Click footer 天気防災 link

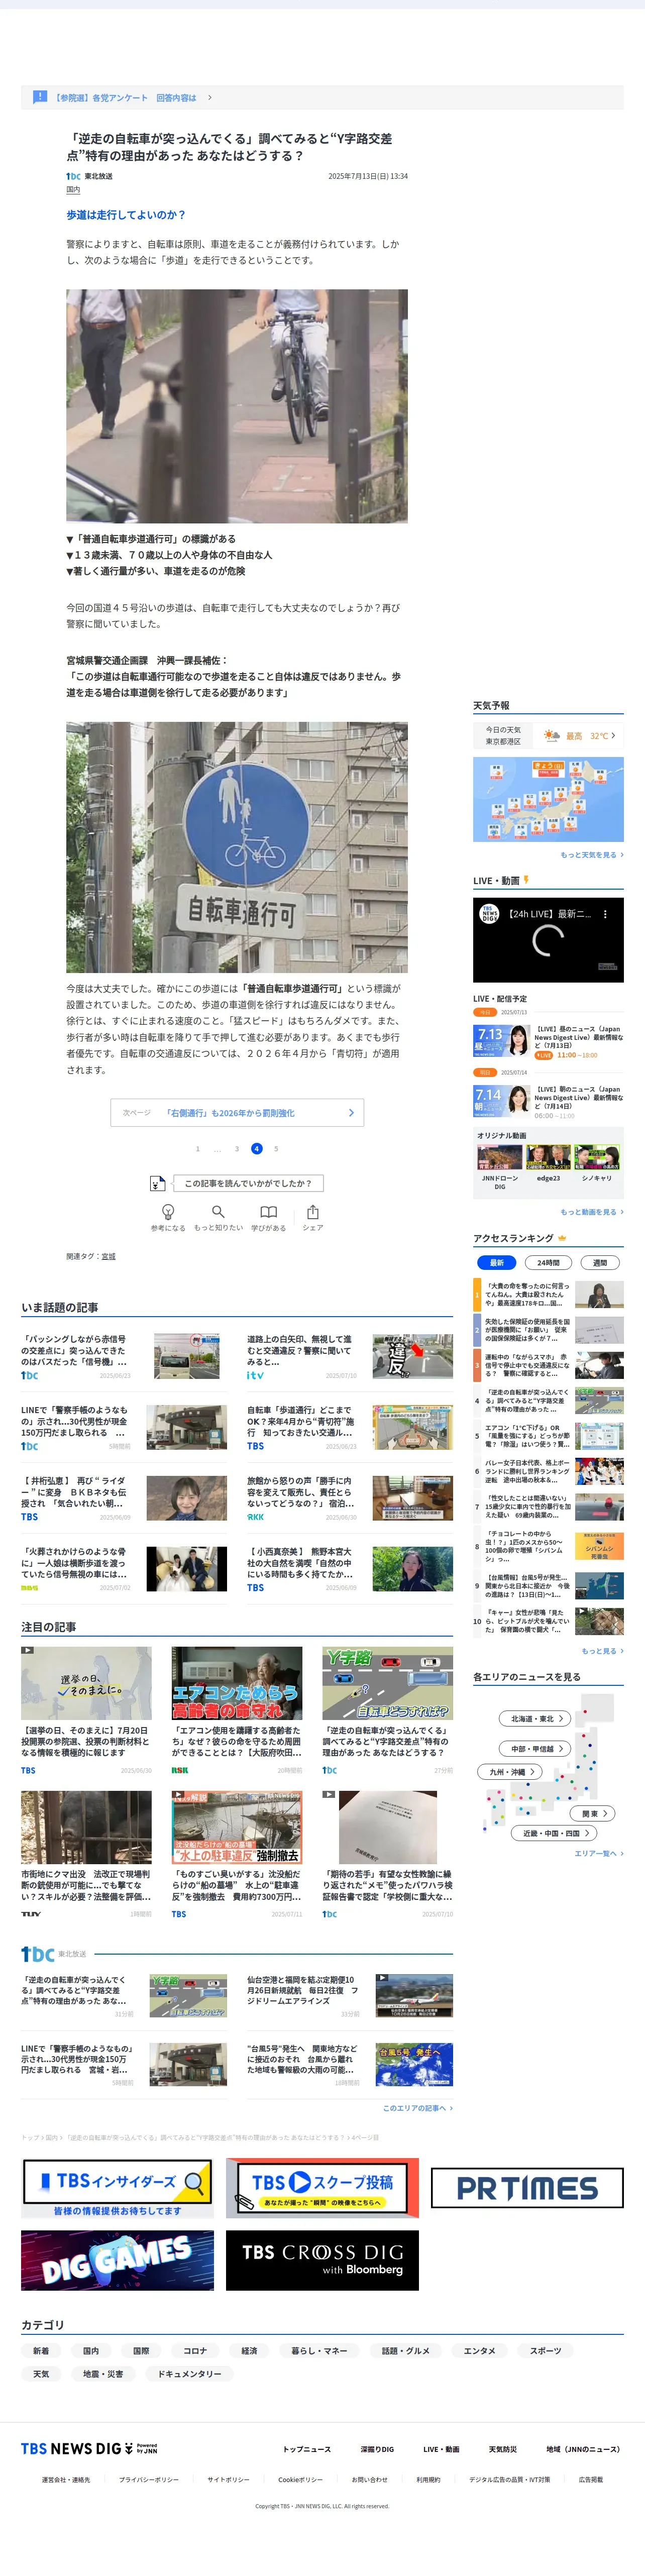click(502, 2449)
